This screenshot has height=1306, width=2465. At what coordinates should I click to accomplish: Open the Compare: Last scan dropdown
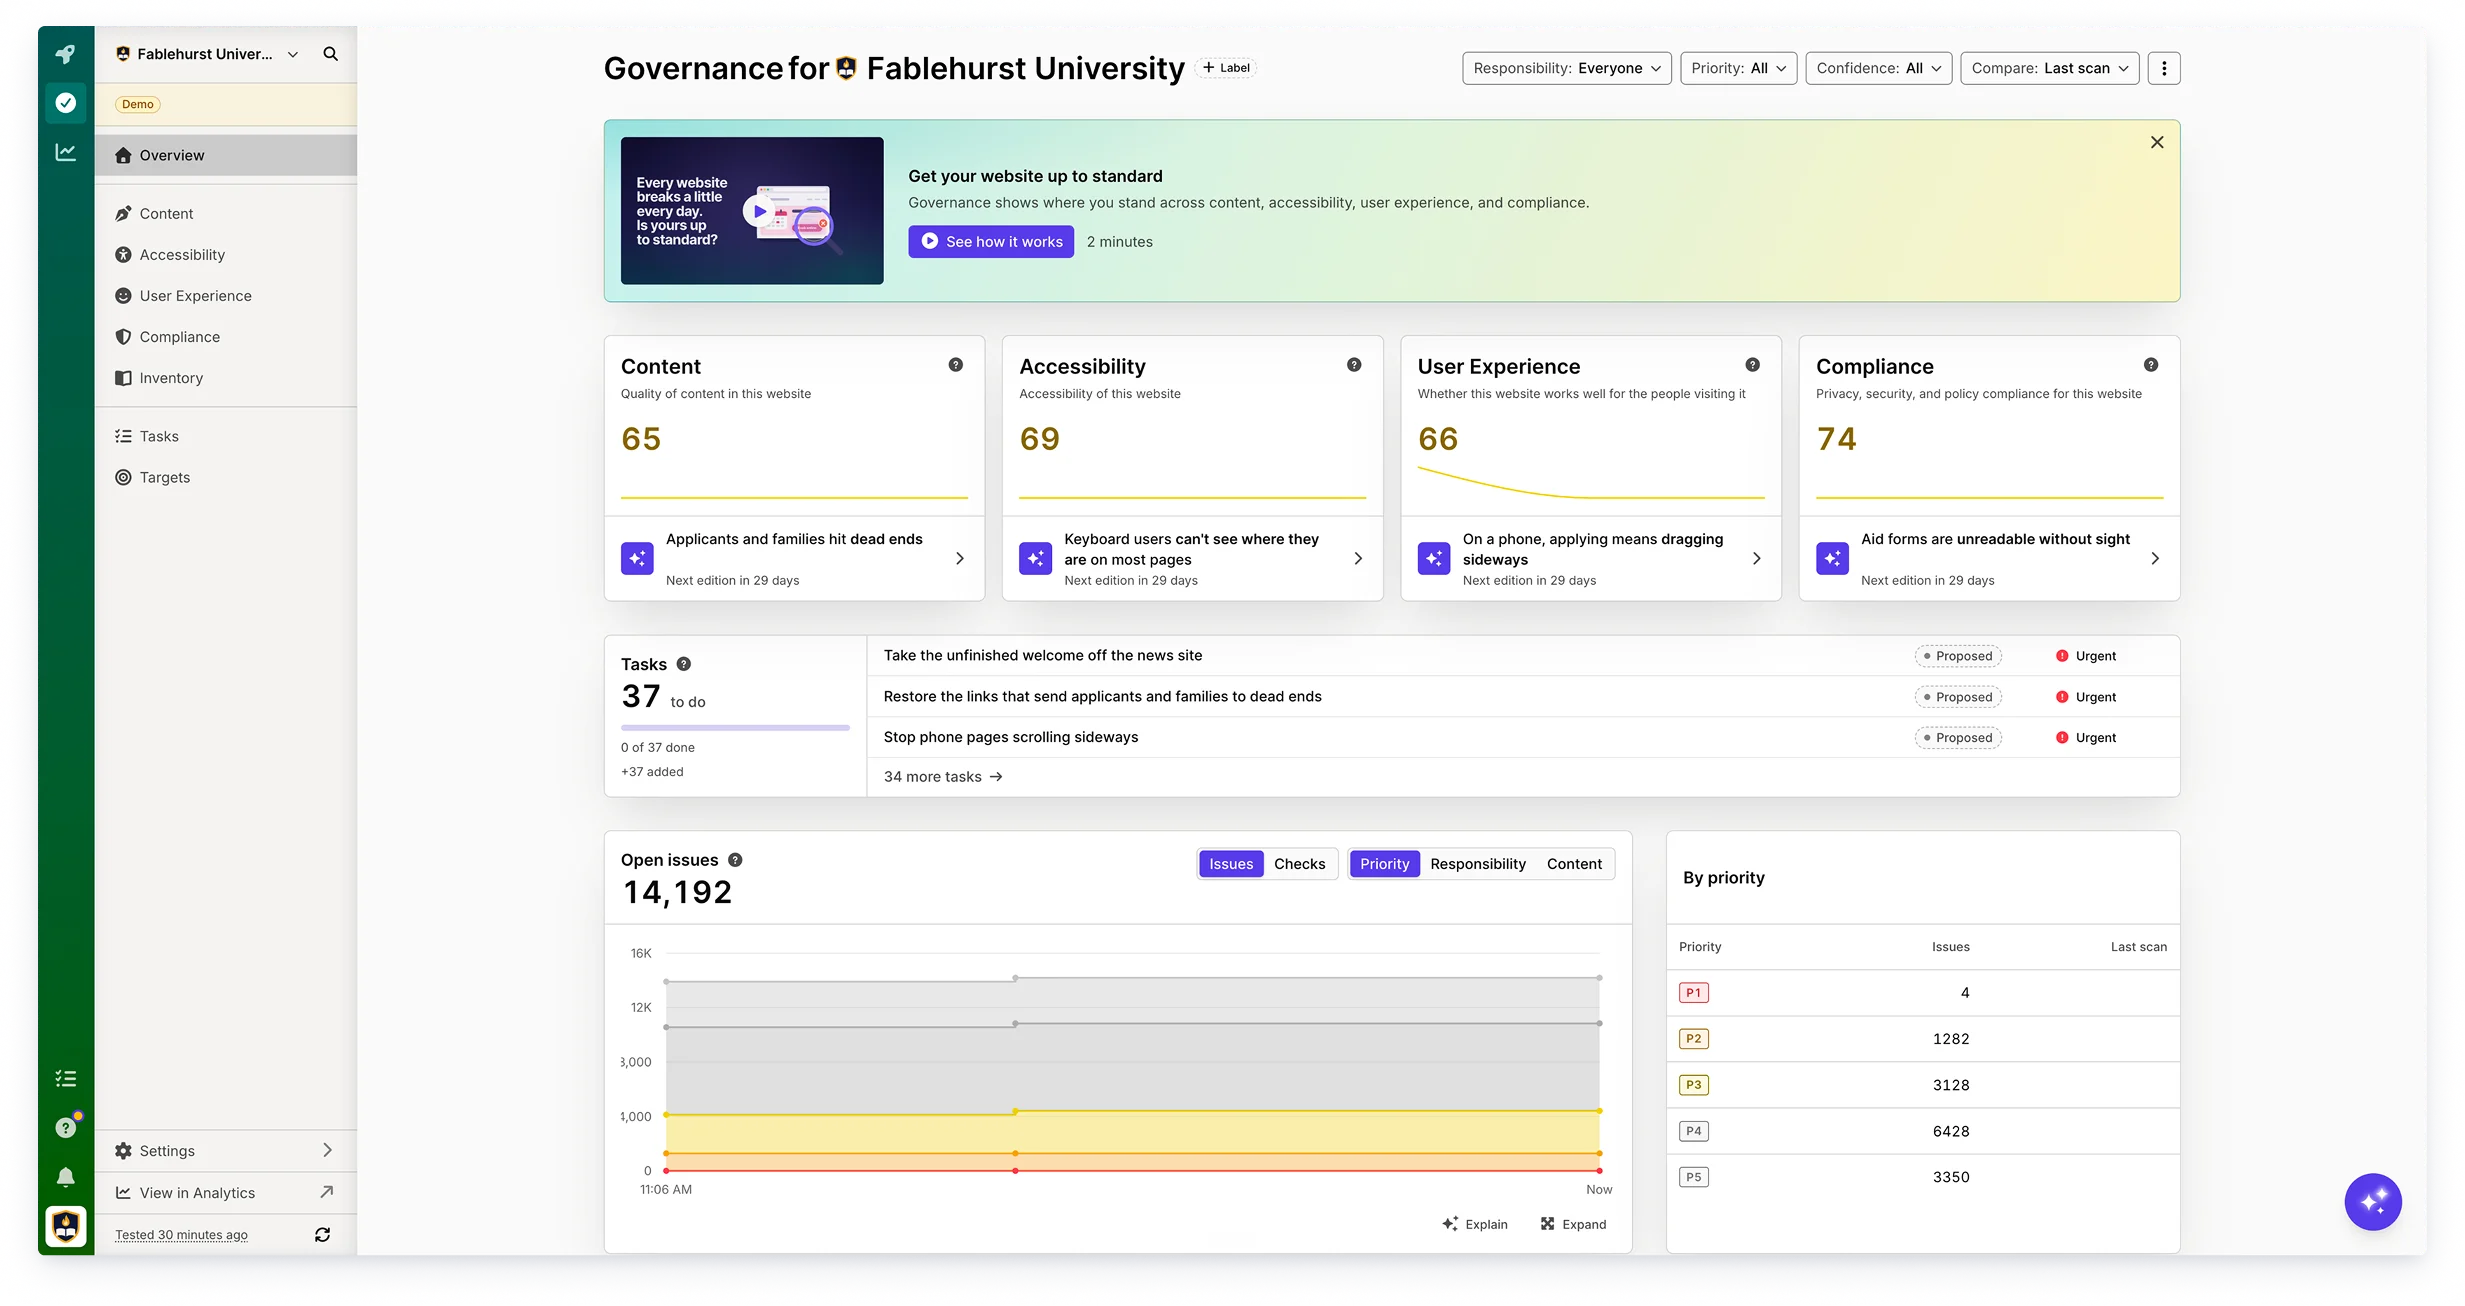coord(2050,68)
